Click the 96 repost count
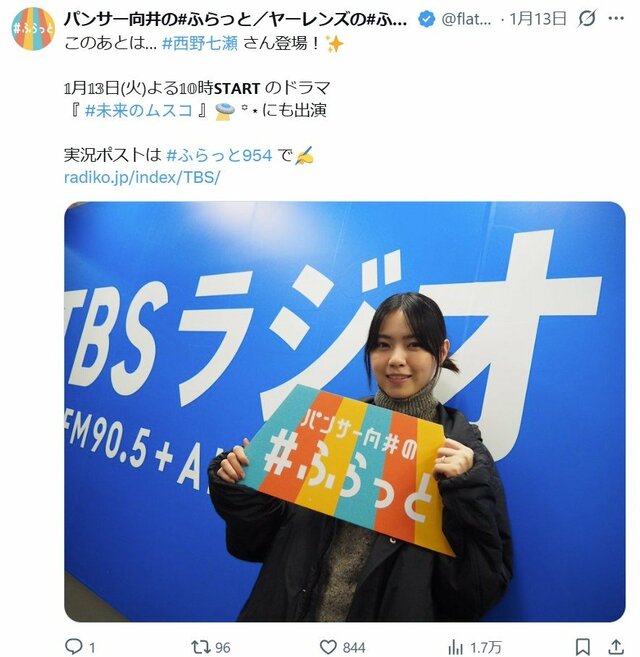Viewport: 640px width, 657px height. 223,648
